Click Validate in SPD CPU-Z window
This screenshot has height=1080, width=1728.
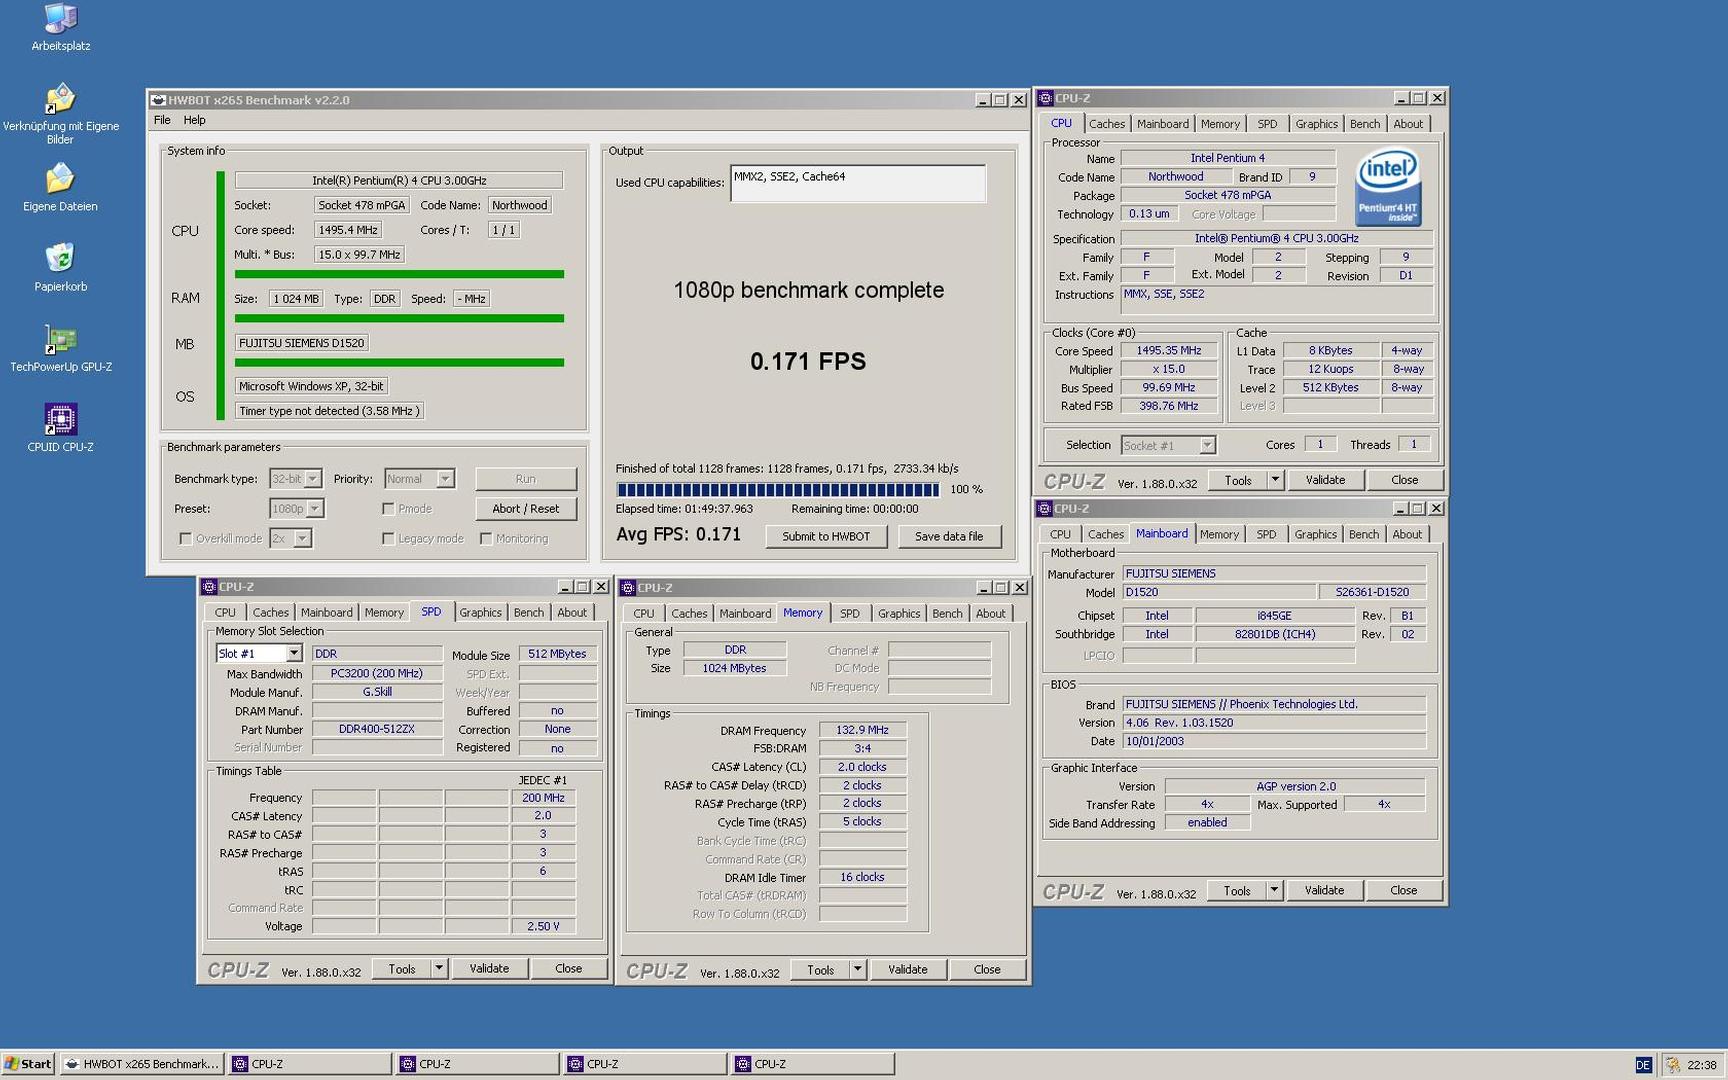(489, 968)
